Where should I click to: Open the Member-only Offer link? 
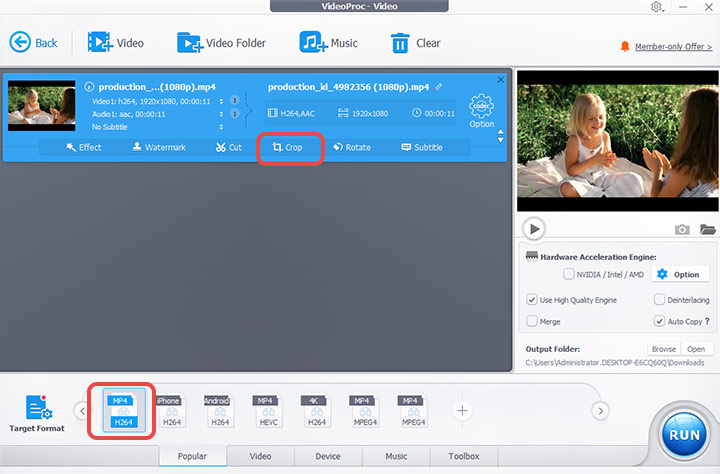673,46
